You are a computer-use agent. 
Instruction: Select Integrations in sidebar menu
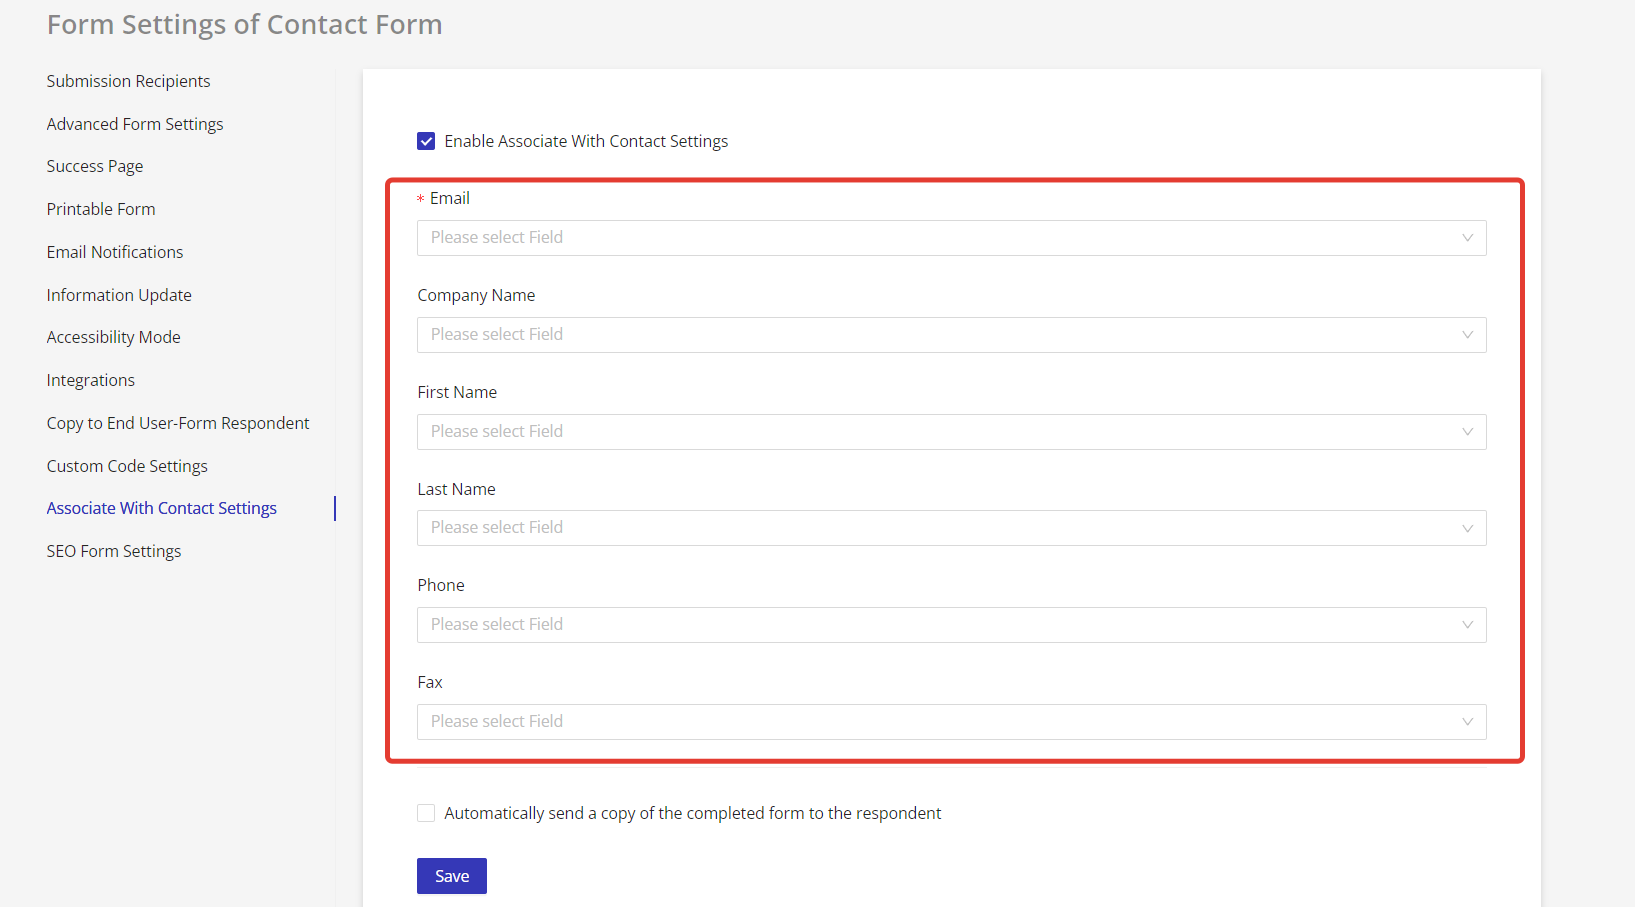90,380
